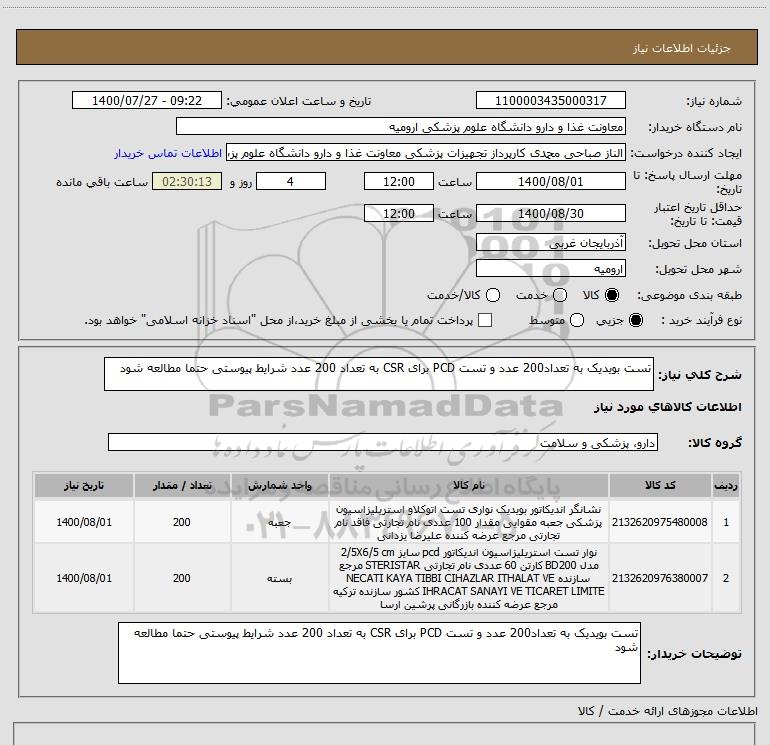Click the delivery city field ارومیه

[550, 269]
